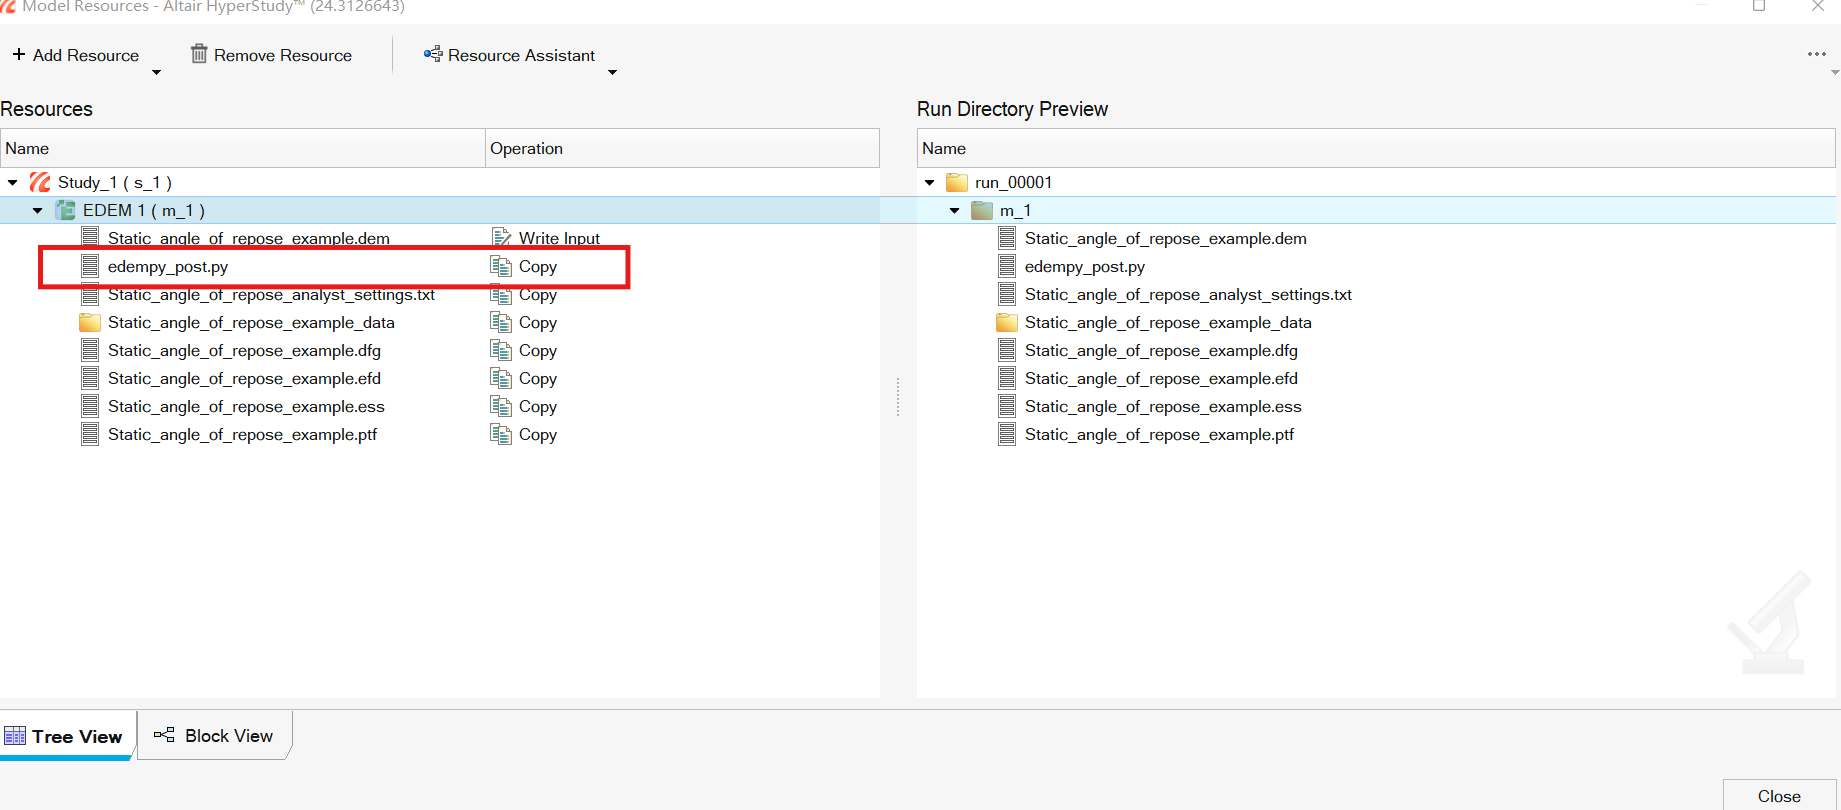Select the Study_1 HyperStudy icon

(x=40, y=182)
